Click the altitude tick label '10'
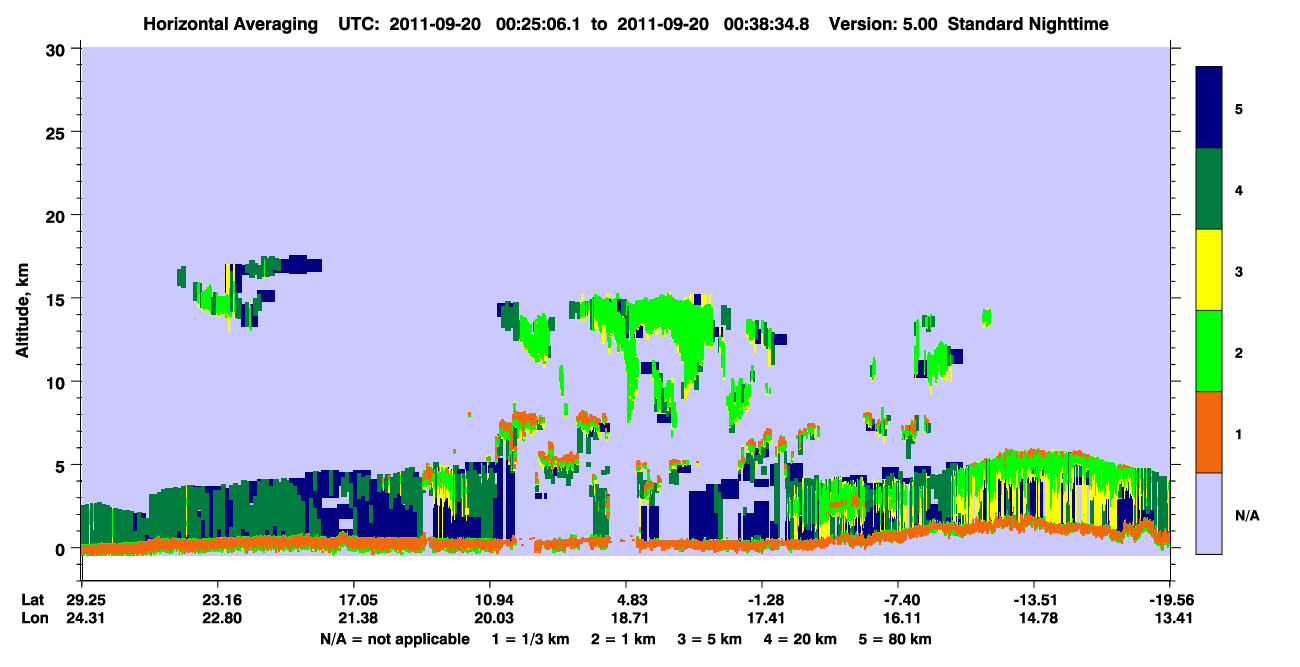The height and width of the screenshot is (667, 1300). click(x=58, y=382)
